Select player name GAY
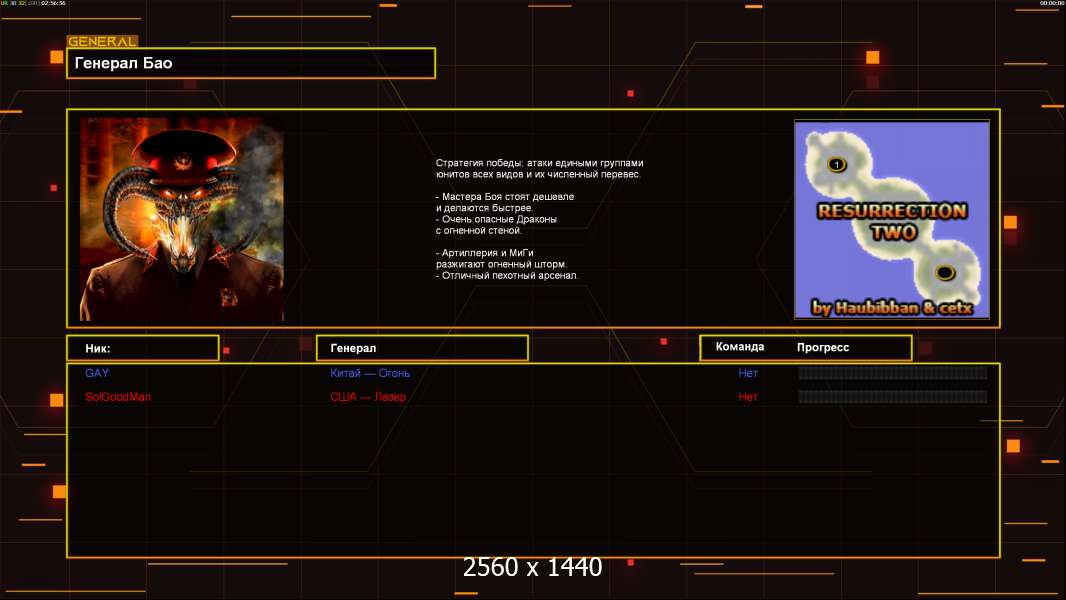Image resolution: width=1066 pixels, height=600 pixels. click(x=97, y=373)
